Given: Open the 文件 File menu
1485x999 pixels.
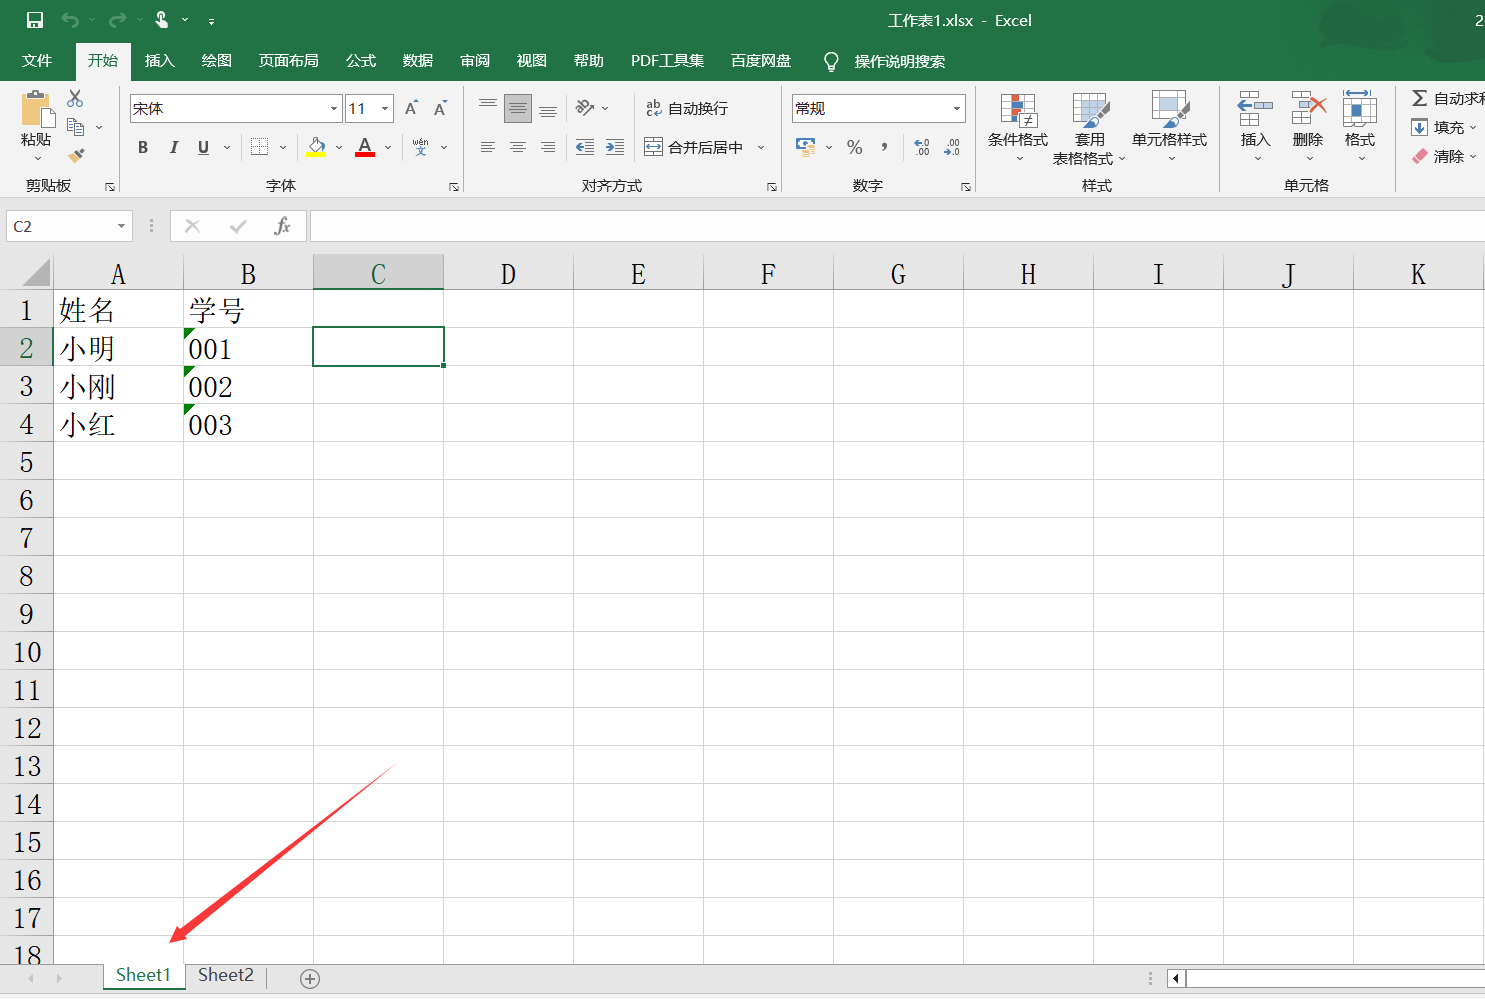Looking at the screenshot, I should [x=37, y=61].
